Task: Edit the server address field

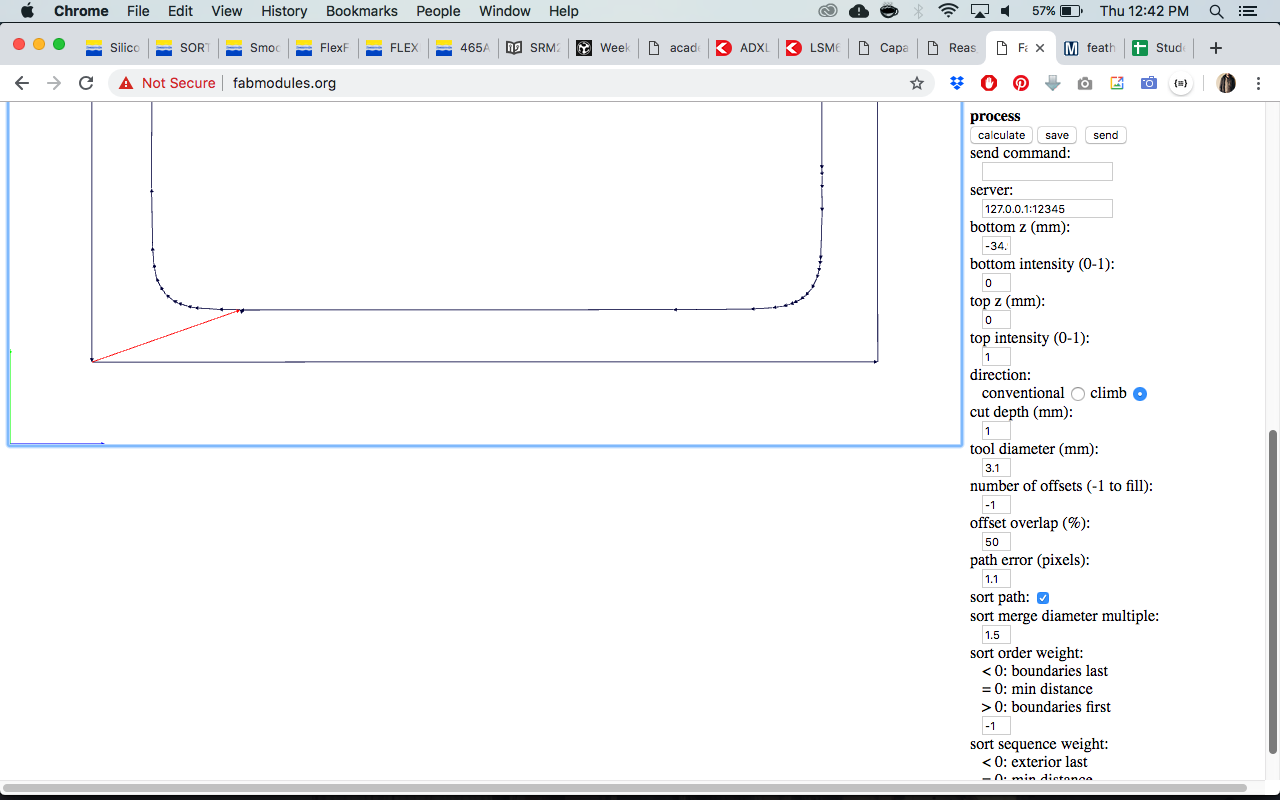Action: [1047, 209]
